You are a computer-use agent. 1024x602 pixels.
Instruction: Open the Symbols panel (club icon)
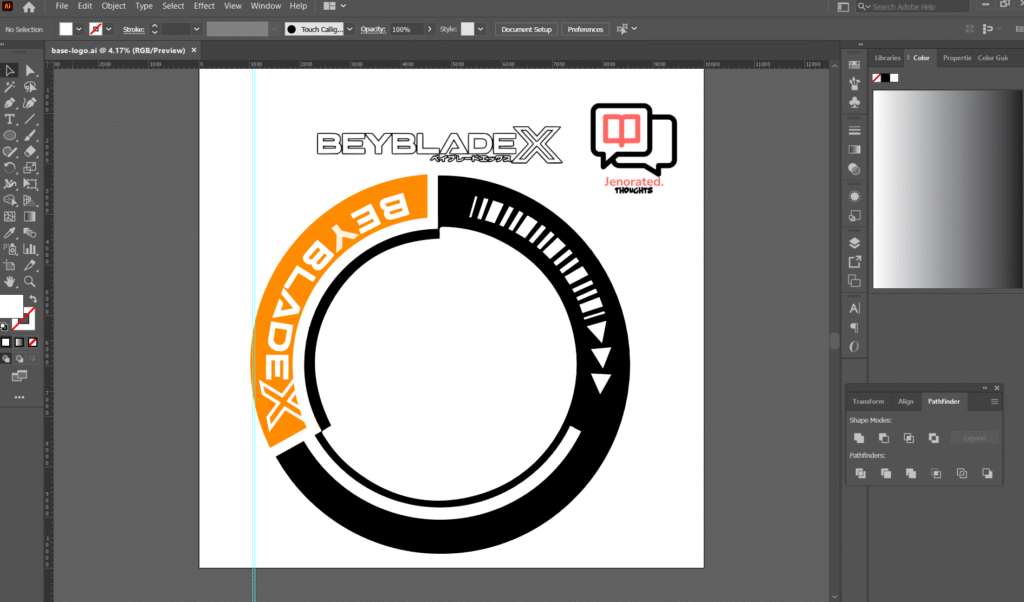(x=854, y=103)
